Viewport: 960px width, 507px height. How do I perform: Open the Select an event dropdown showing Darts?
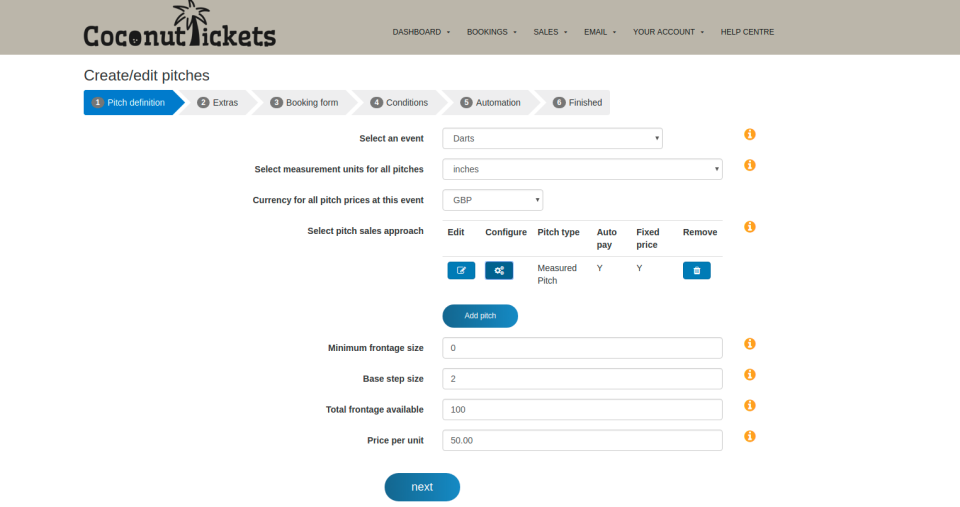coord(552,138)
